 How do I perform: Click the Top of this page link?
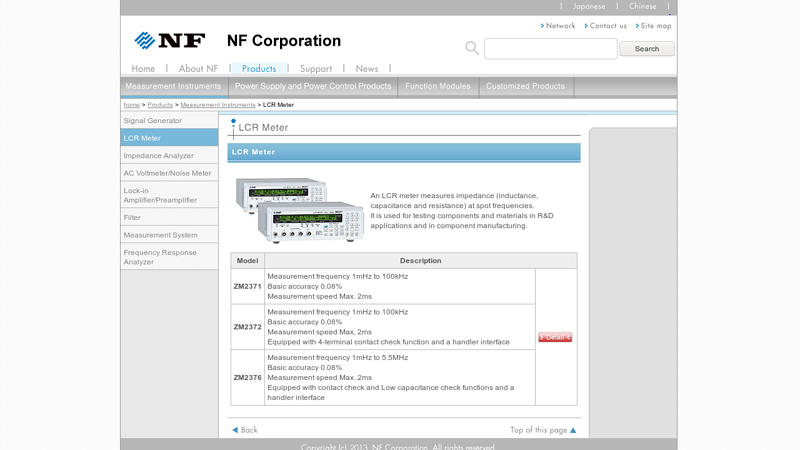tap(539, 430)
